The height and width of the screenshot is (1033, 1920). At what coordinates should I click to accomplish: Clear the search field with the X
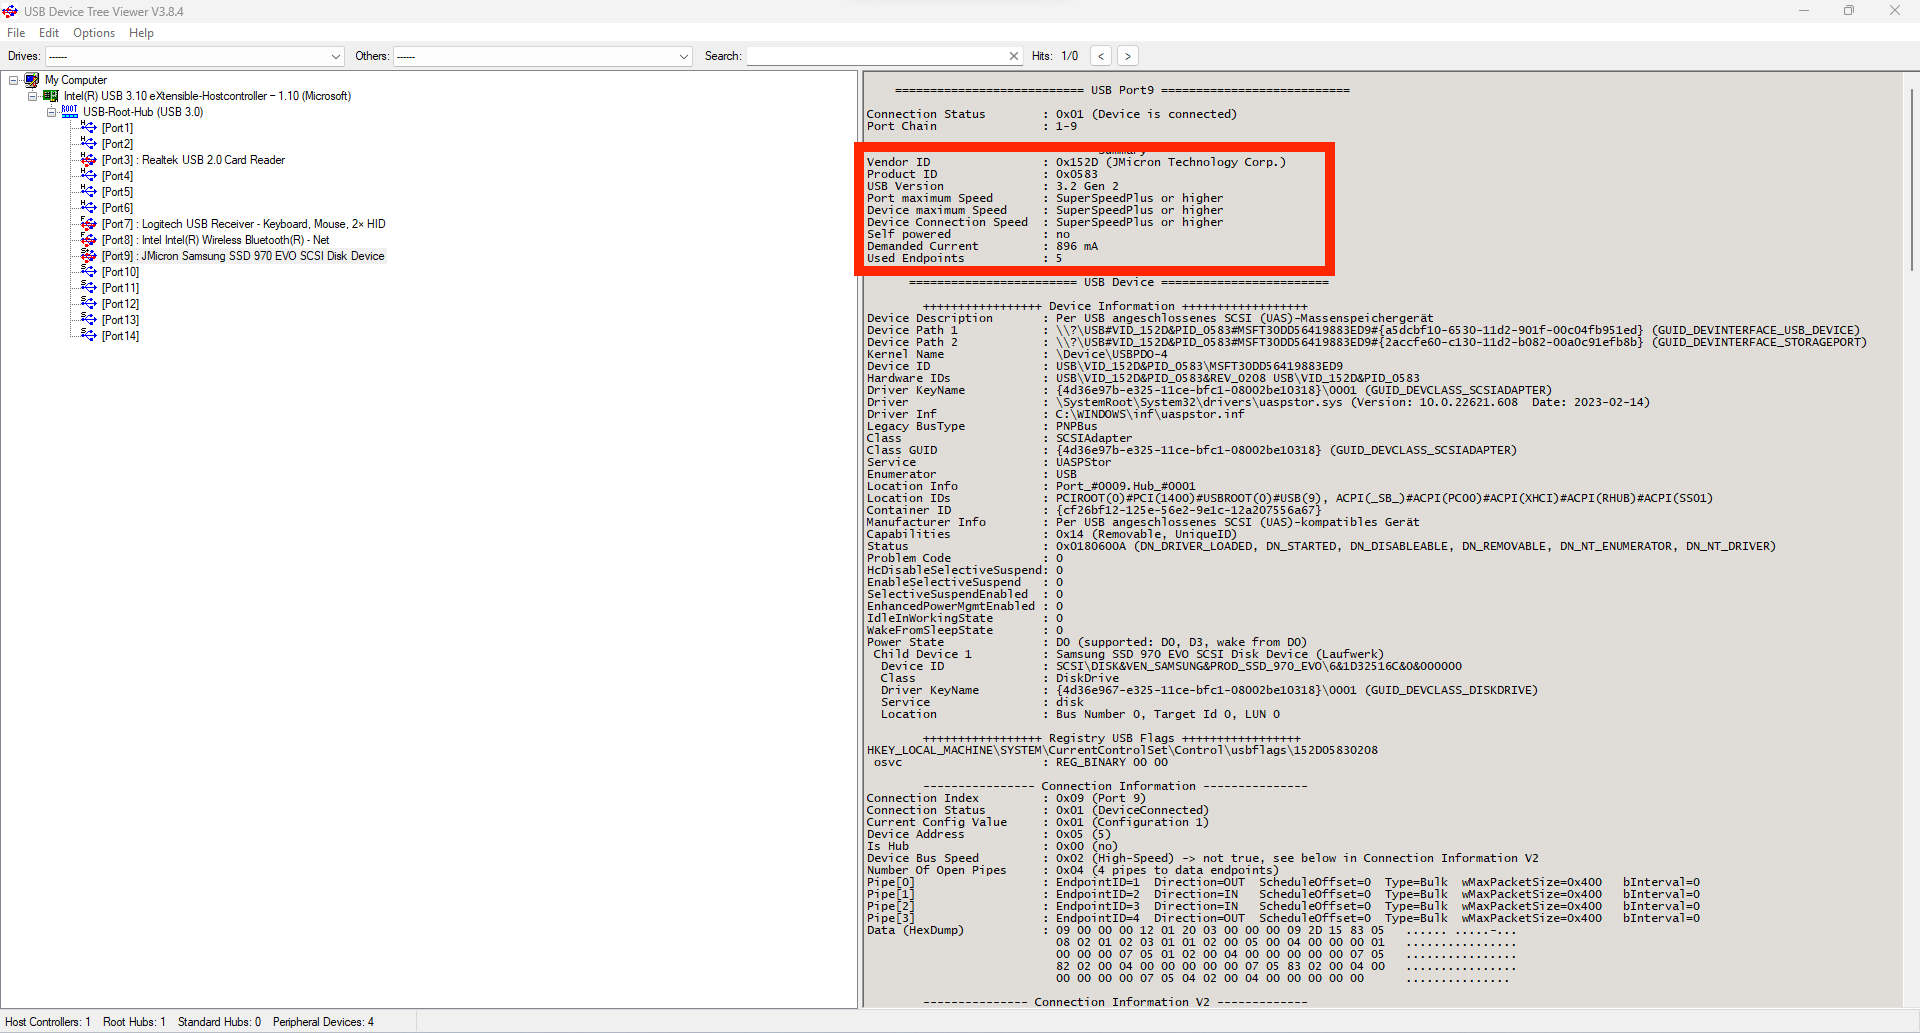pyautogui.click(x=1013, y=56)
